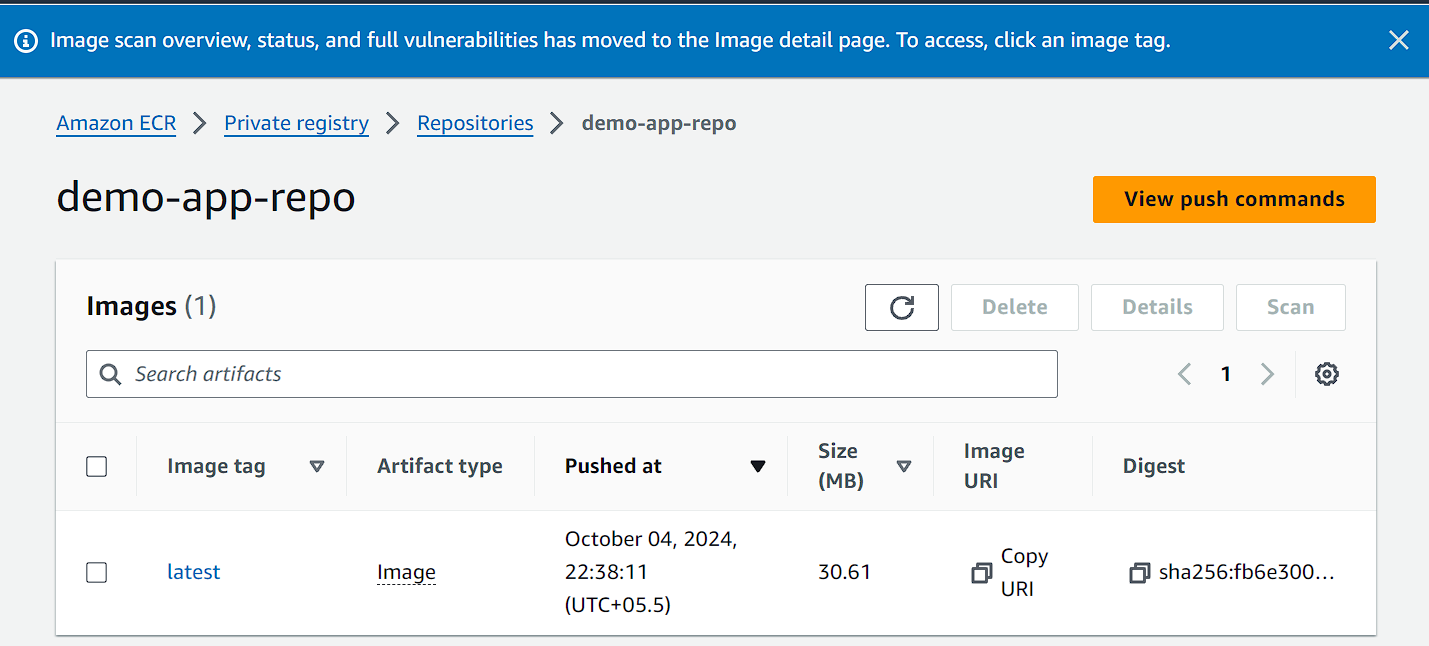Click the Image artifact type label
This screenshot has height=646, width=1429.
[406, 573]
